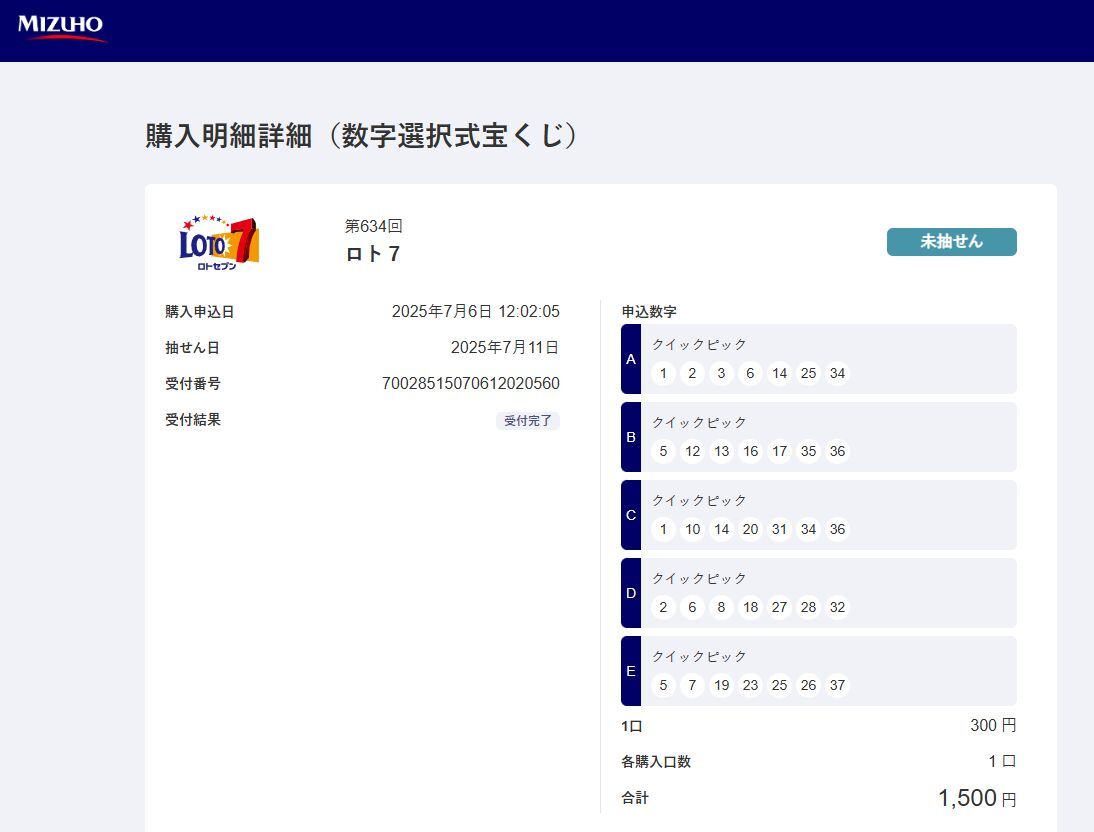Click the 申込数字 heading

[649, 311]
